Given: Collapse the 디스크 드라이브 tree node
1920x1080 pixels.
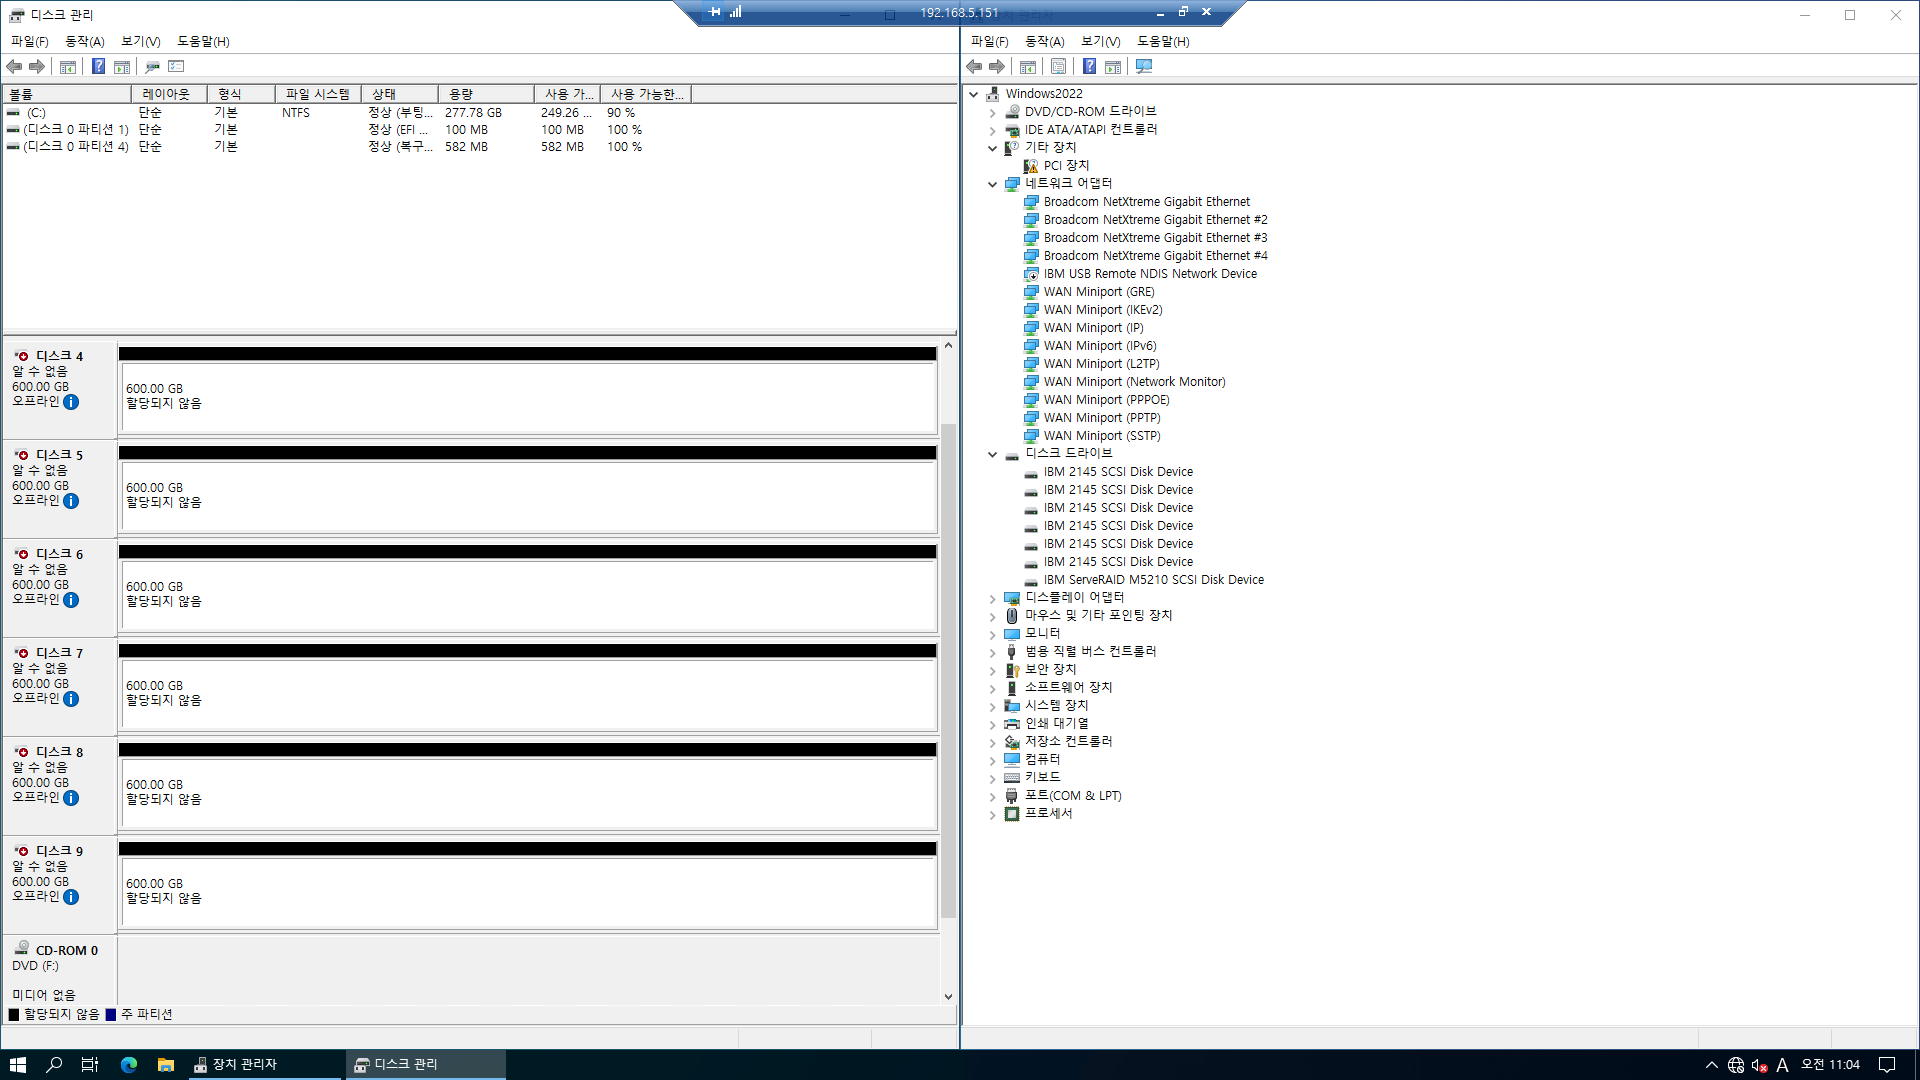Looking at the screenshot, I should 992,454.
